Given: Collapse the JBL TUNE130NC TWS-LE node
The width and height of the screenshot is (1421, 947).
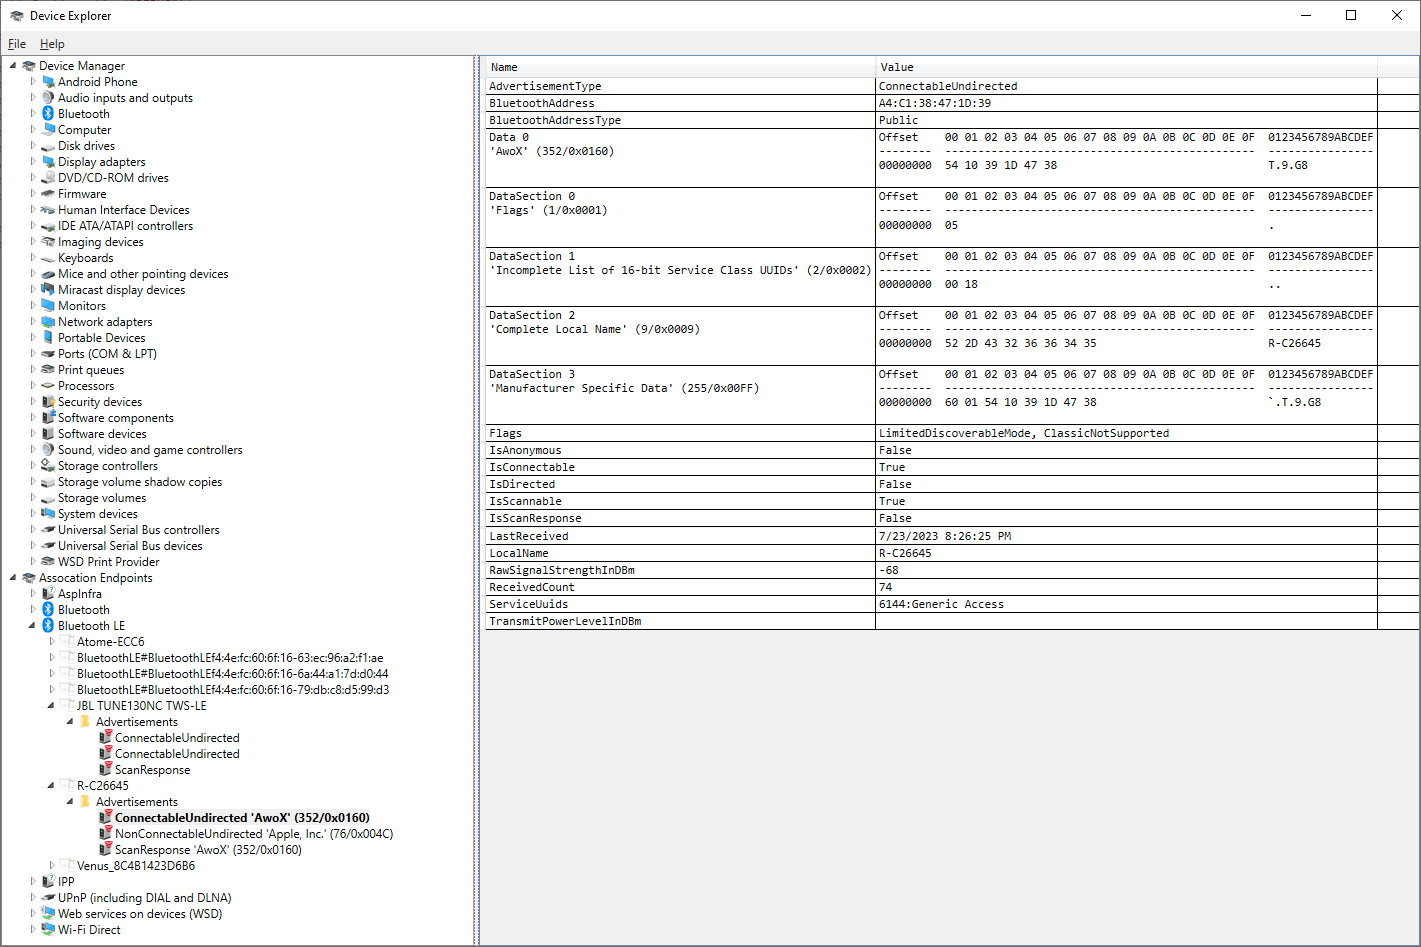Looking at the screenshot, I should click(51, 706).
